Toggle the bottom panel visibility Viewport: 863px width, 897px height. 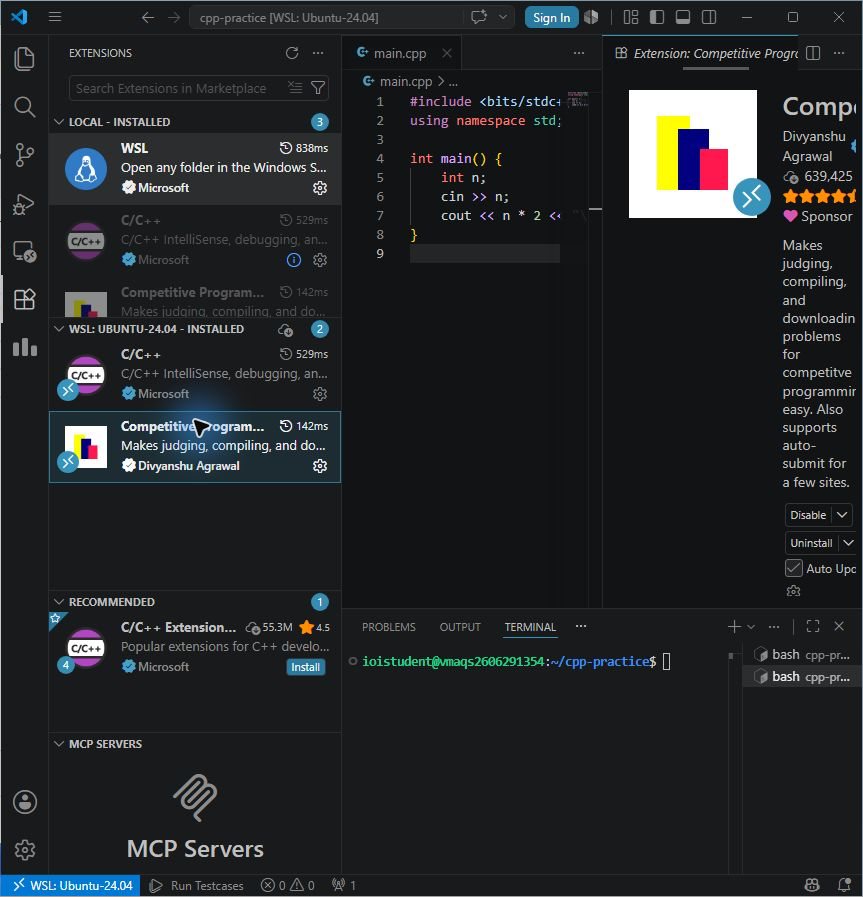click(x=683, y=17)
